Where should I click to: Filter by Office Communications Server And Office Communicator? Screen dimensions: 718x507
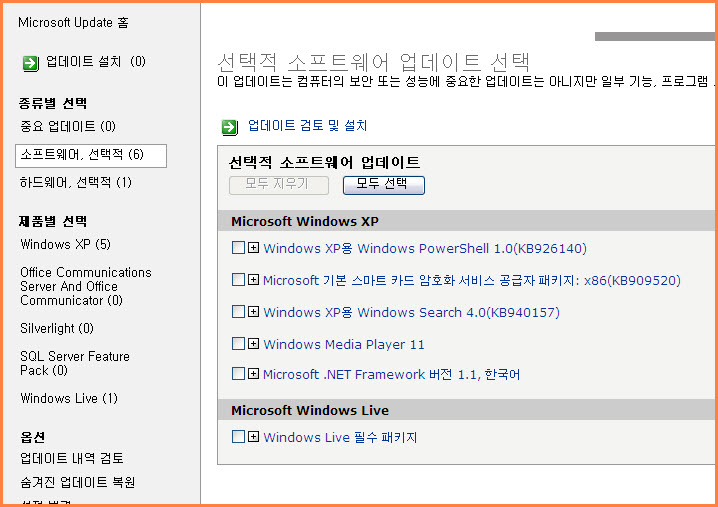[x=86, y=286]
